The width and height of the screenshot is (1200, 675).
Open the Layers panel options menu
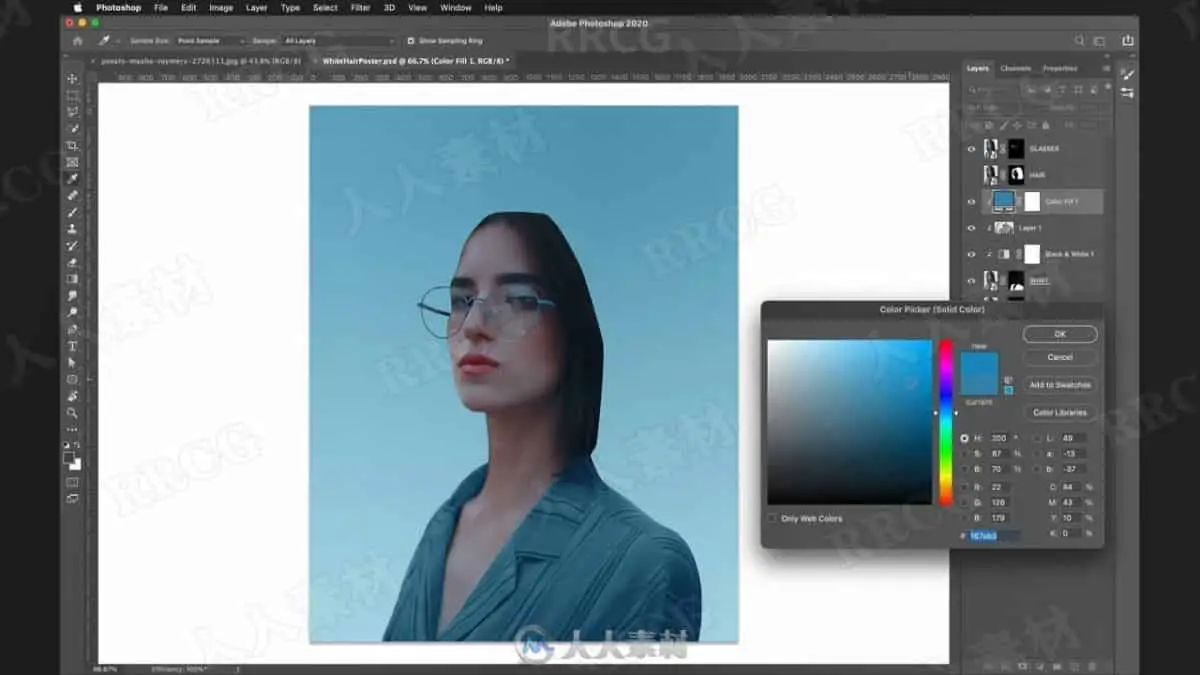(x=1106, y=69)
